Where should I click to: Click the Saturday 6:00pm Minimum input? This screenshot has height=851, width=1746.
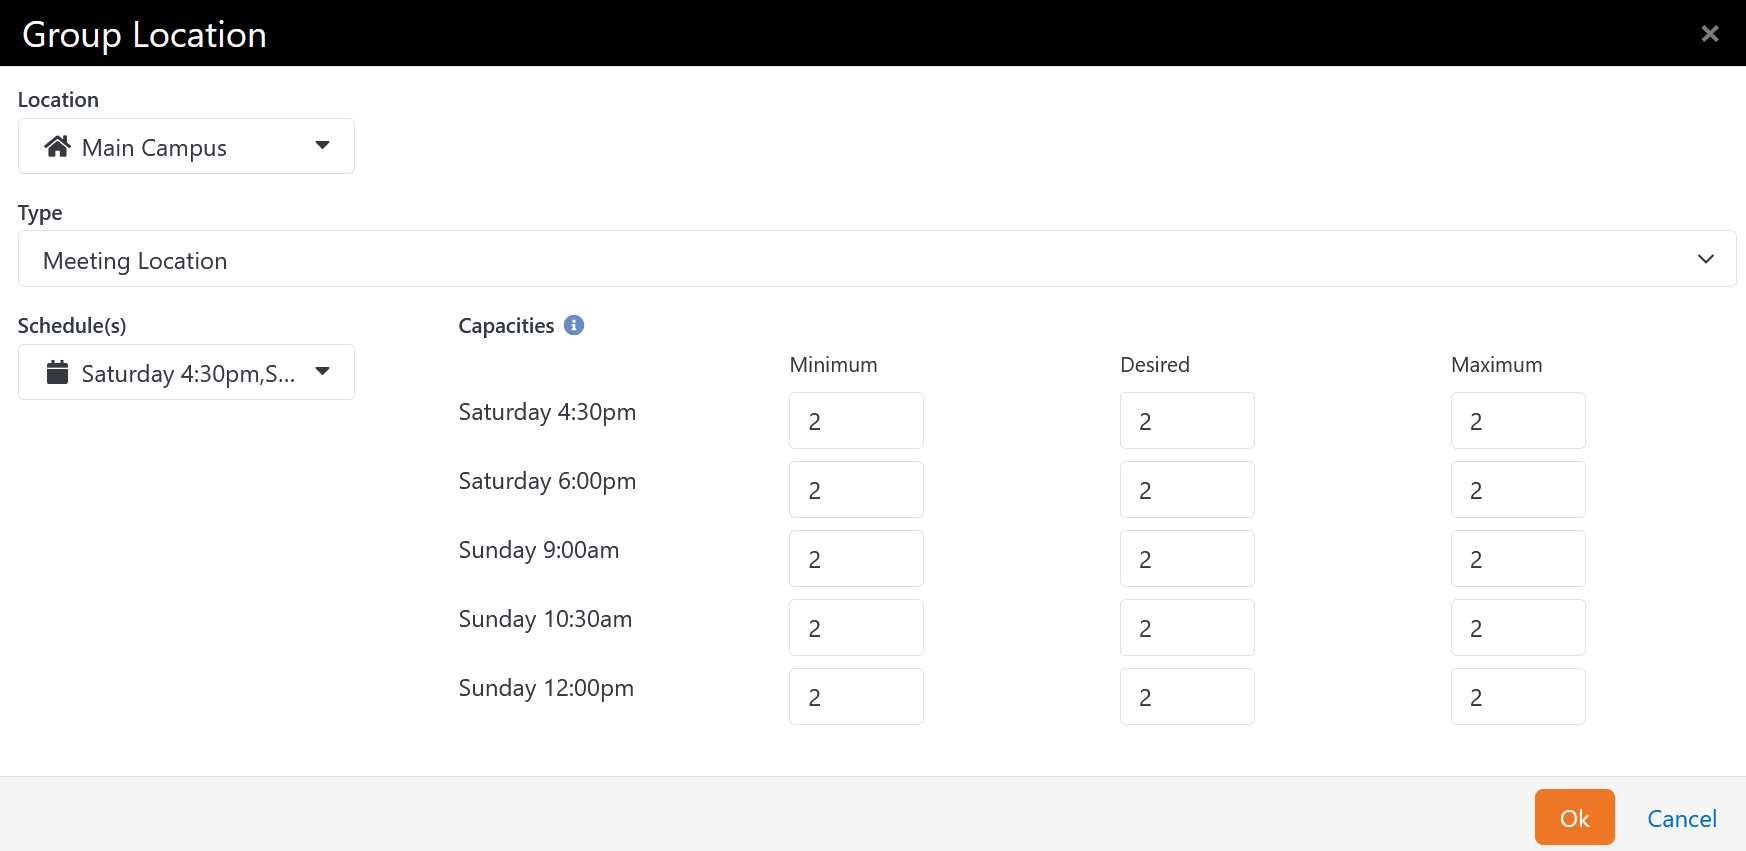pos(856,489)
